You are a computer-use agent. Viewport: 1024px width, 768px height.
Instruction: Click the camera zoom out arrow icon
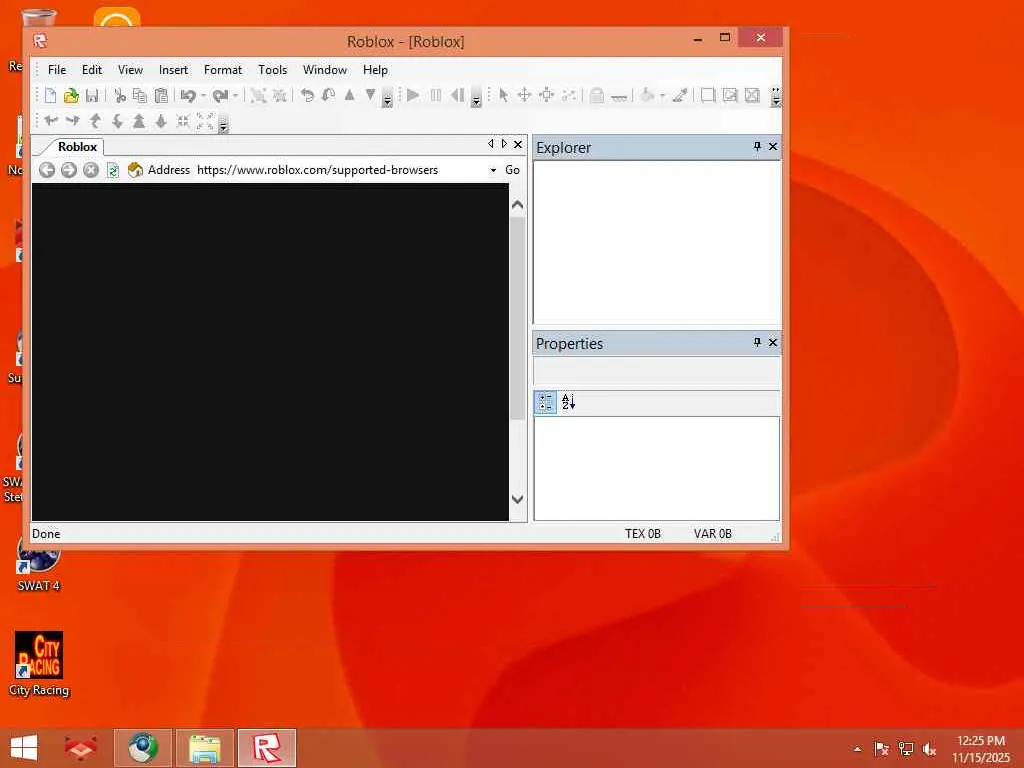point(161,121)
